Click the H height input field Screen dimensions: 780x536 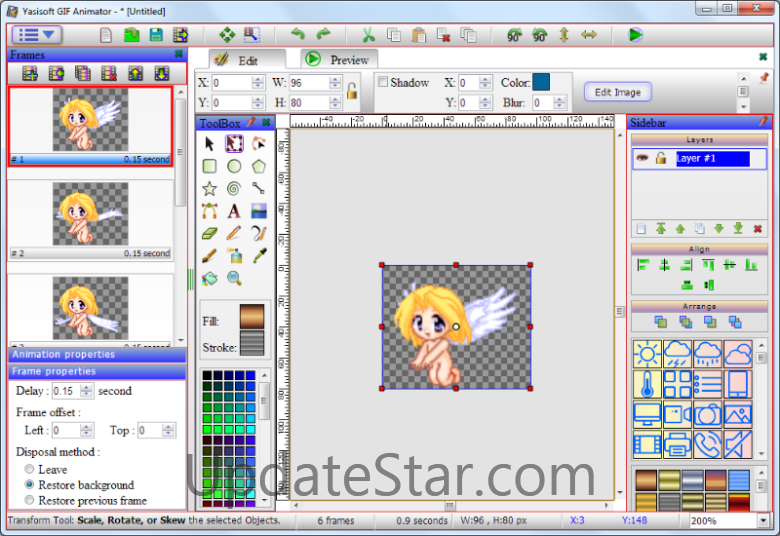coord(310,103)
